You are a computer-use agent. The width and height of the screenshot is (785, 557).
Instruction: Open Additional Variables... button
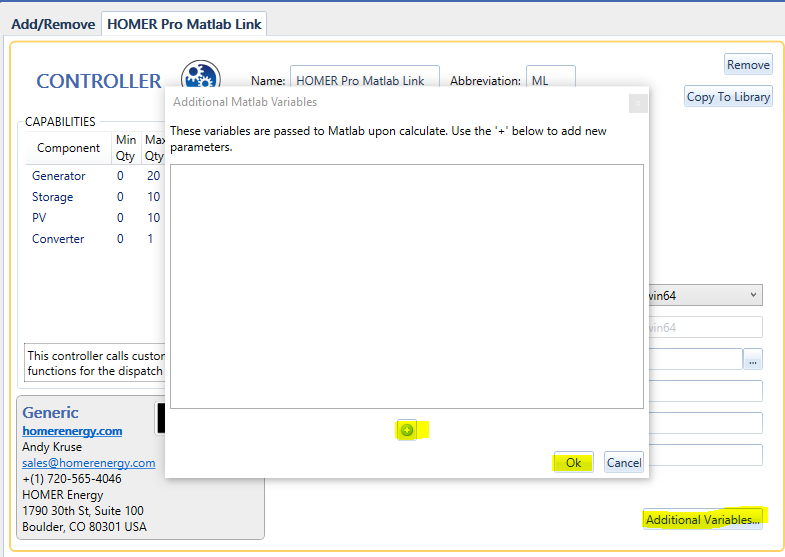point(702,519)
